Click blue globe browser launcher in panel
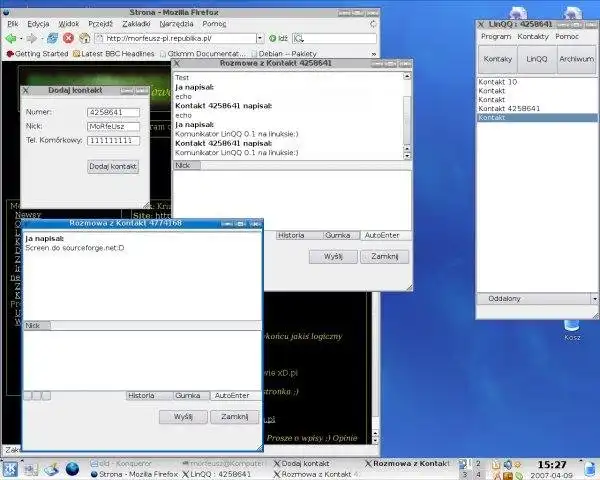The height and width of the screenshot is (480, 600). coord(72,469)
